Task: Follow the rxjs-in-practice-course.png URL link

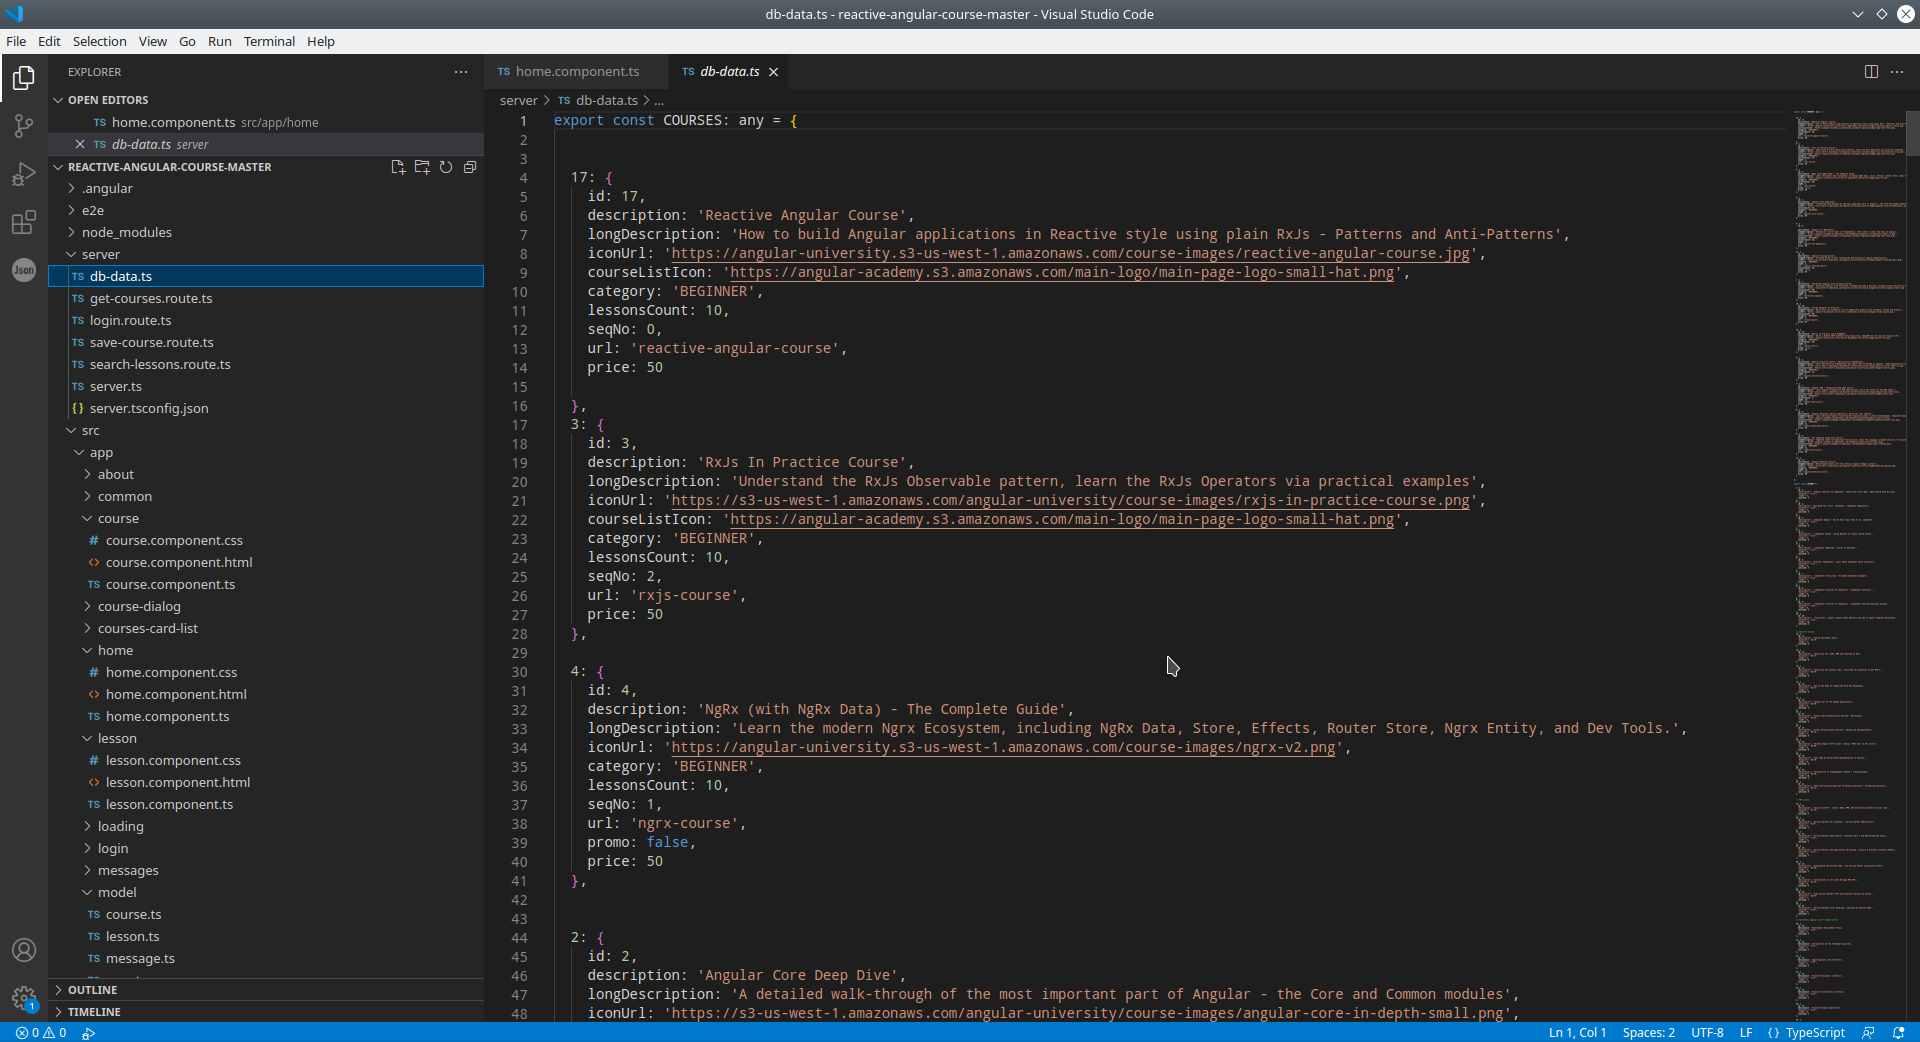Action: point(1070,501)
